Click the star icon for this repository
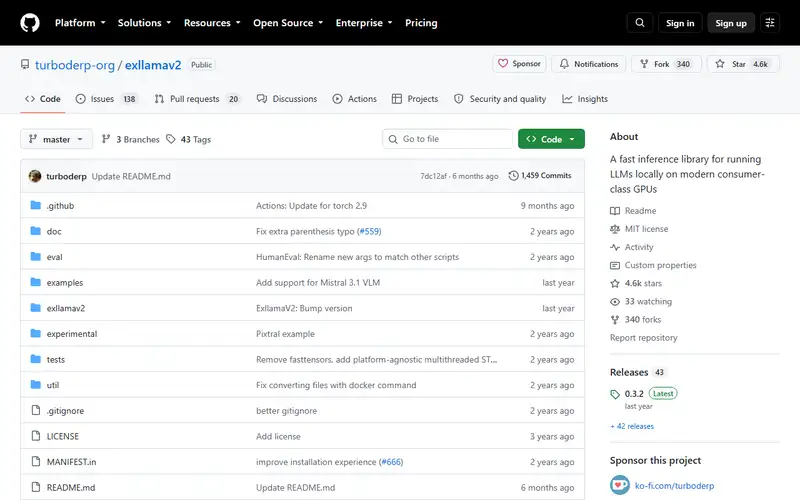Screen dimensions: 800x500 (719, 64)
